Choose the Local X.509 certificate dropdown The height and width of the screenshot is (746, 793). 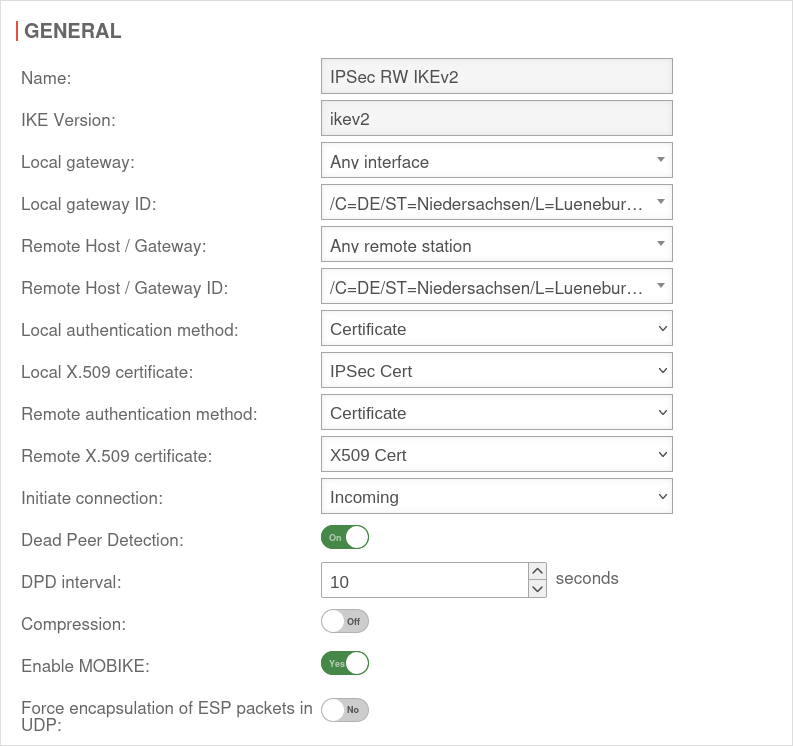496,371
